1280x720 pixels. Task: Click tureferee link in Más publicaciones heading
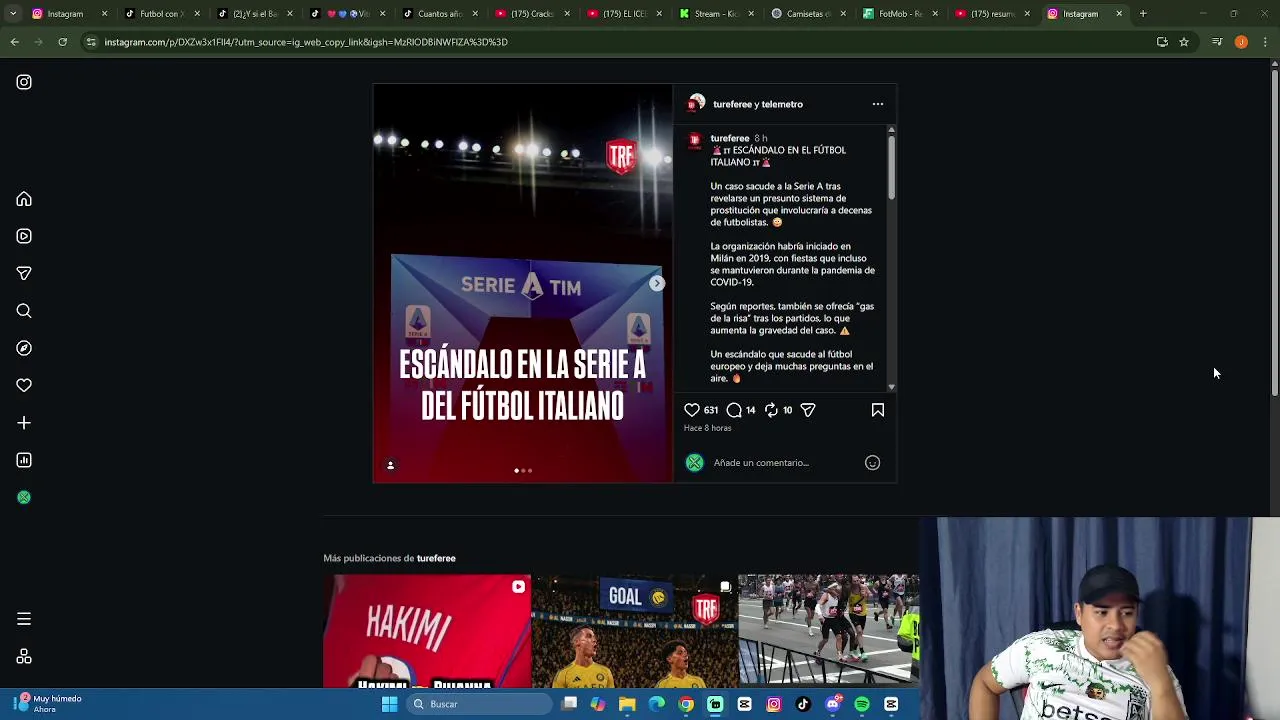[x=436, y=558]
